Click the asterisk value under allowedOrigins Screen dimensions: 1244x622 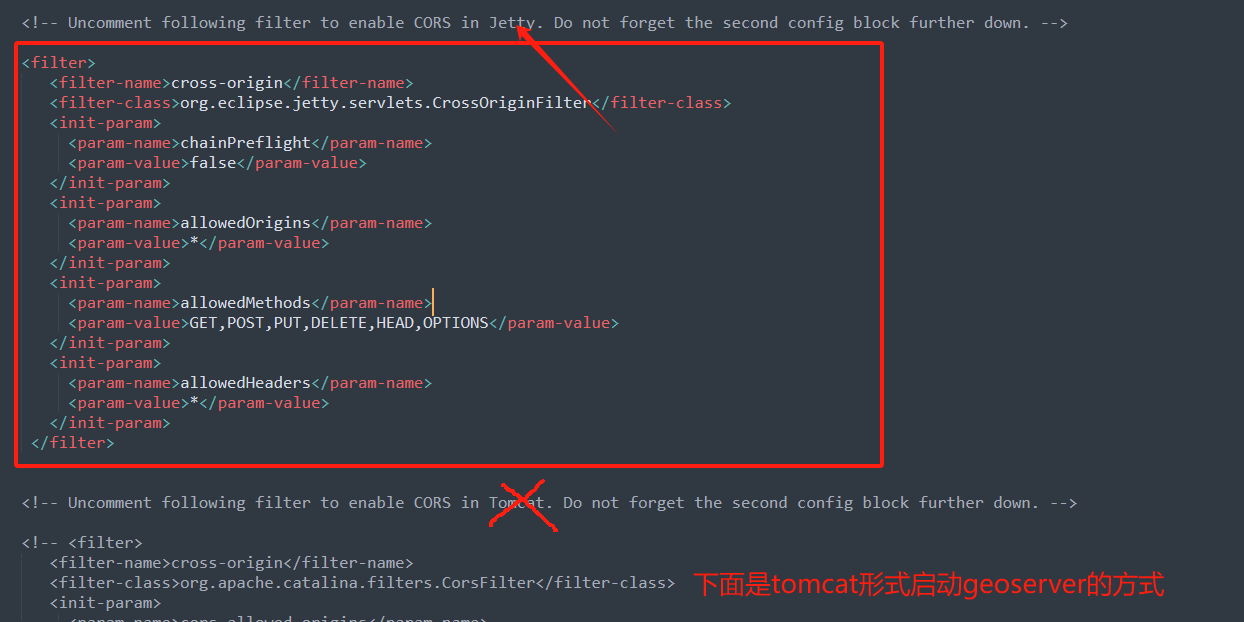(x=194, y=243)
